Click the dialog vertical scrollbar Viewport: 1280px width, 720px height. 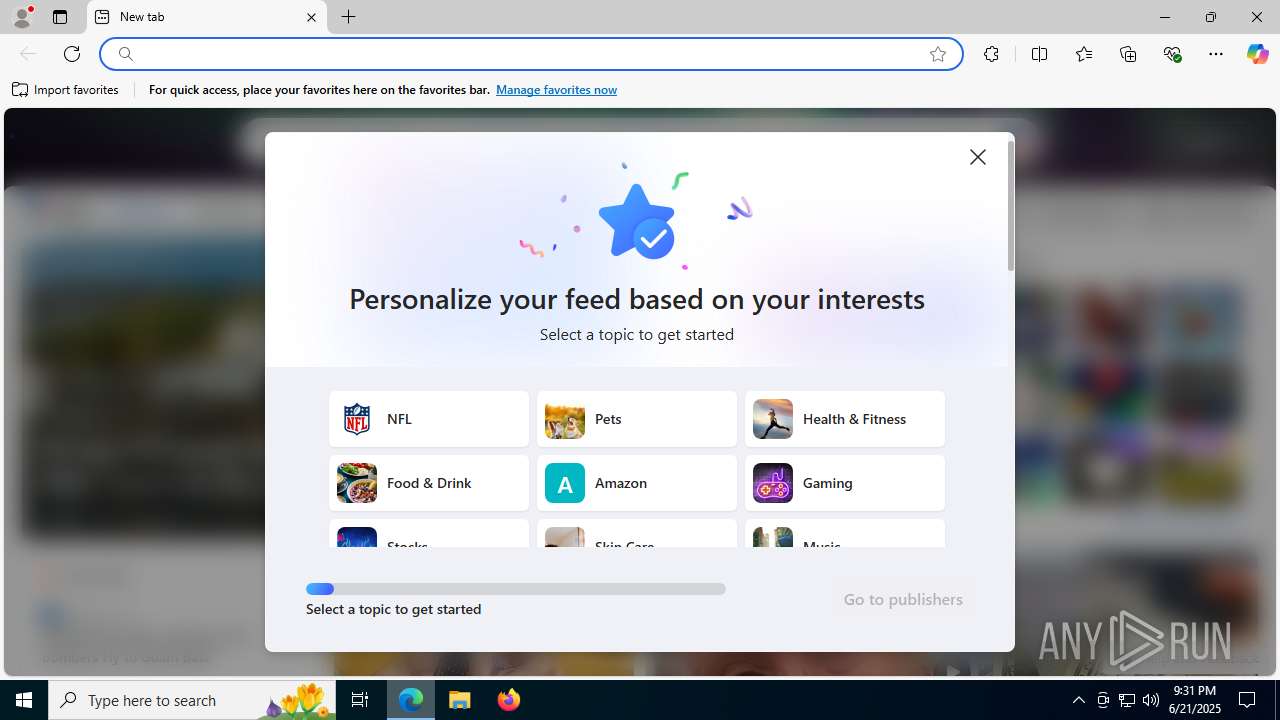point(1011,205)
